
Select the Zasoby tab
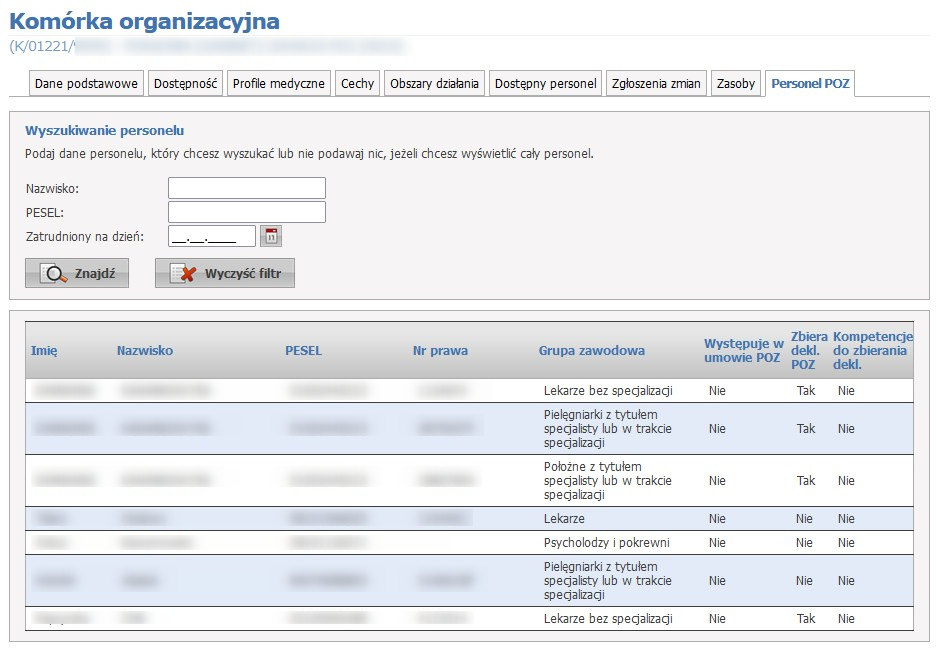pos(736,84)
